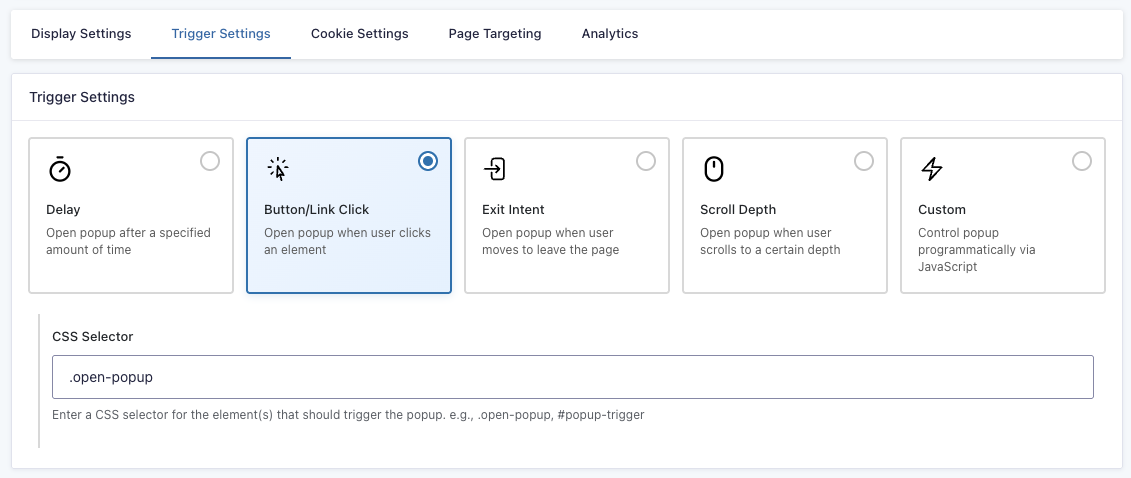Choose the Exit Intent radio button
This screenshot has height=478, width=1131.
(x=646, y=161)
